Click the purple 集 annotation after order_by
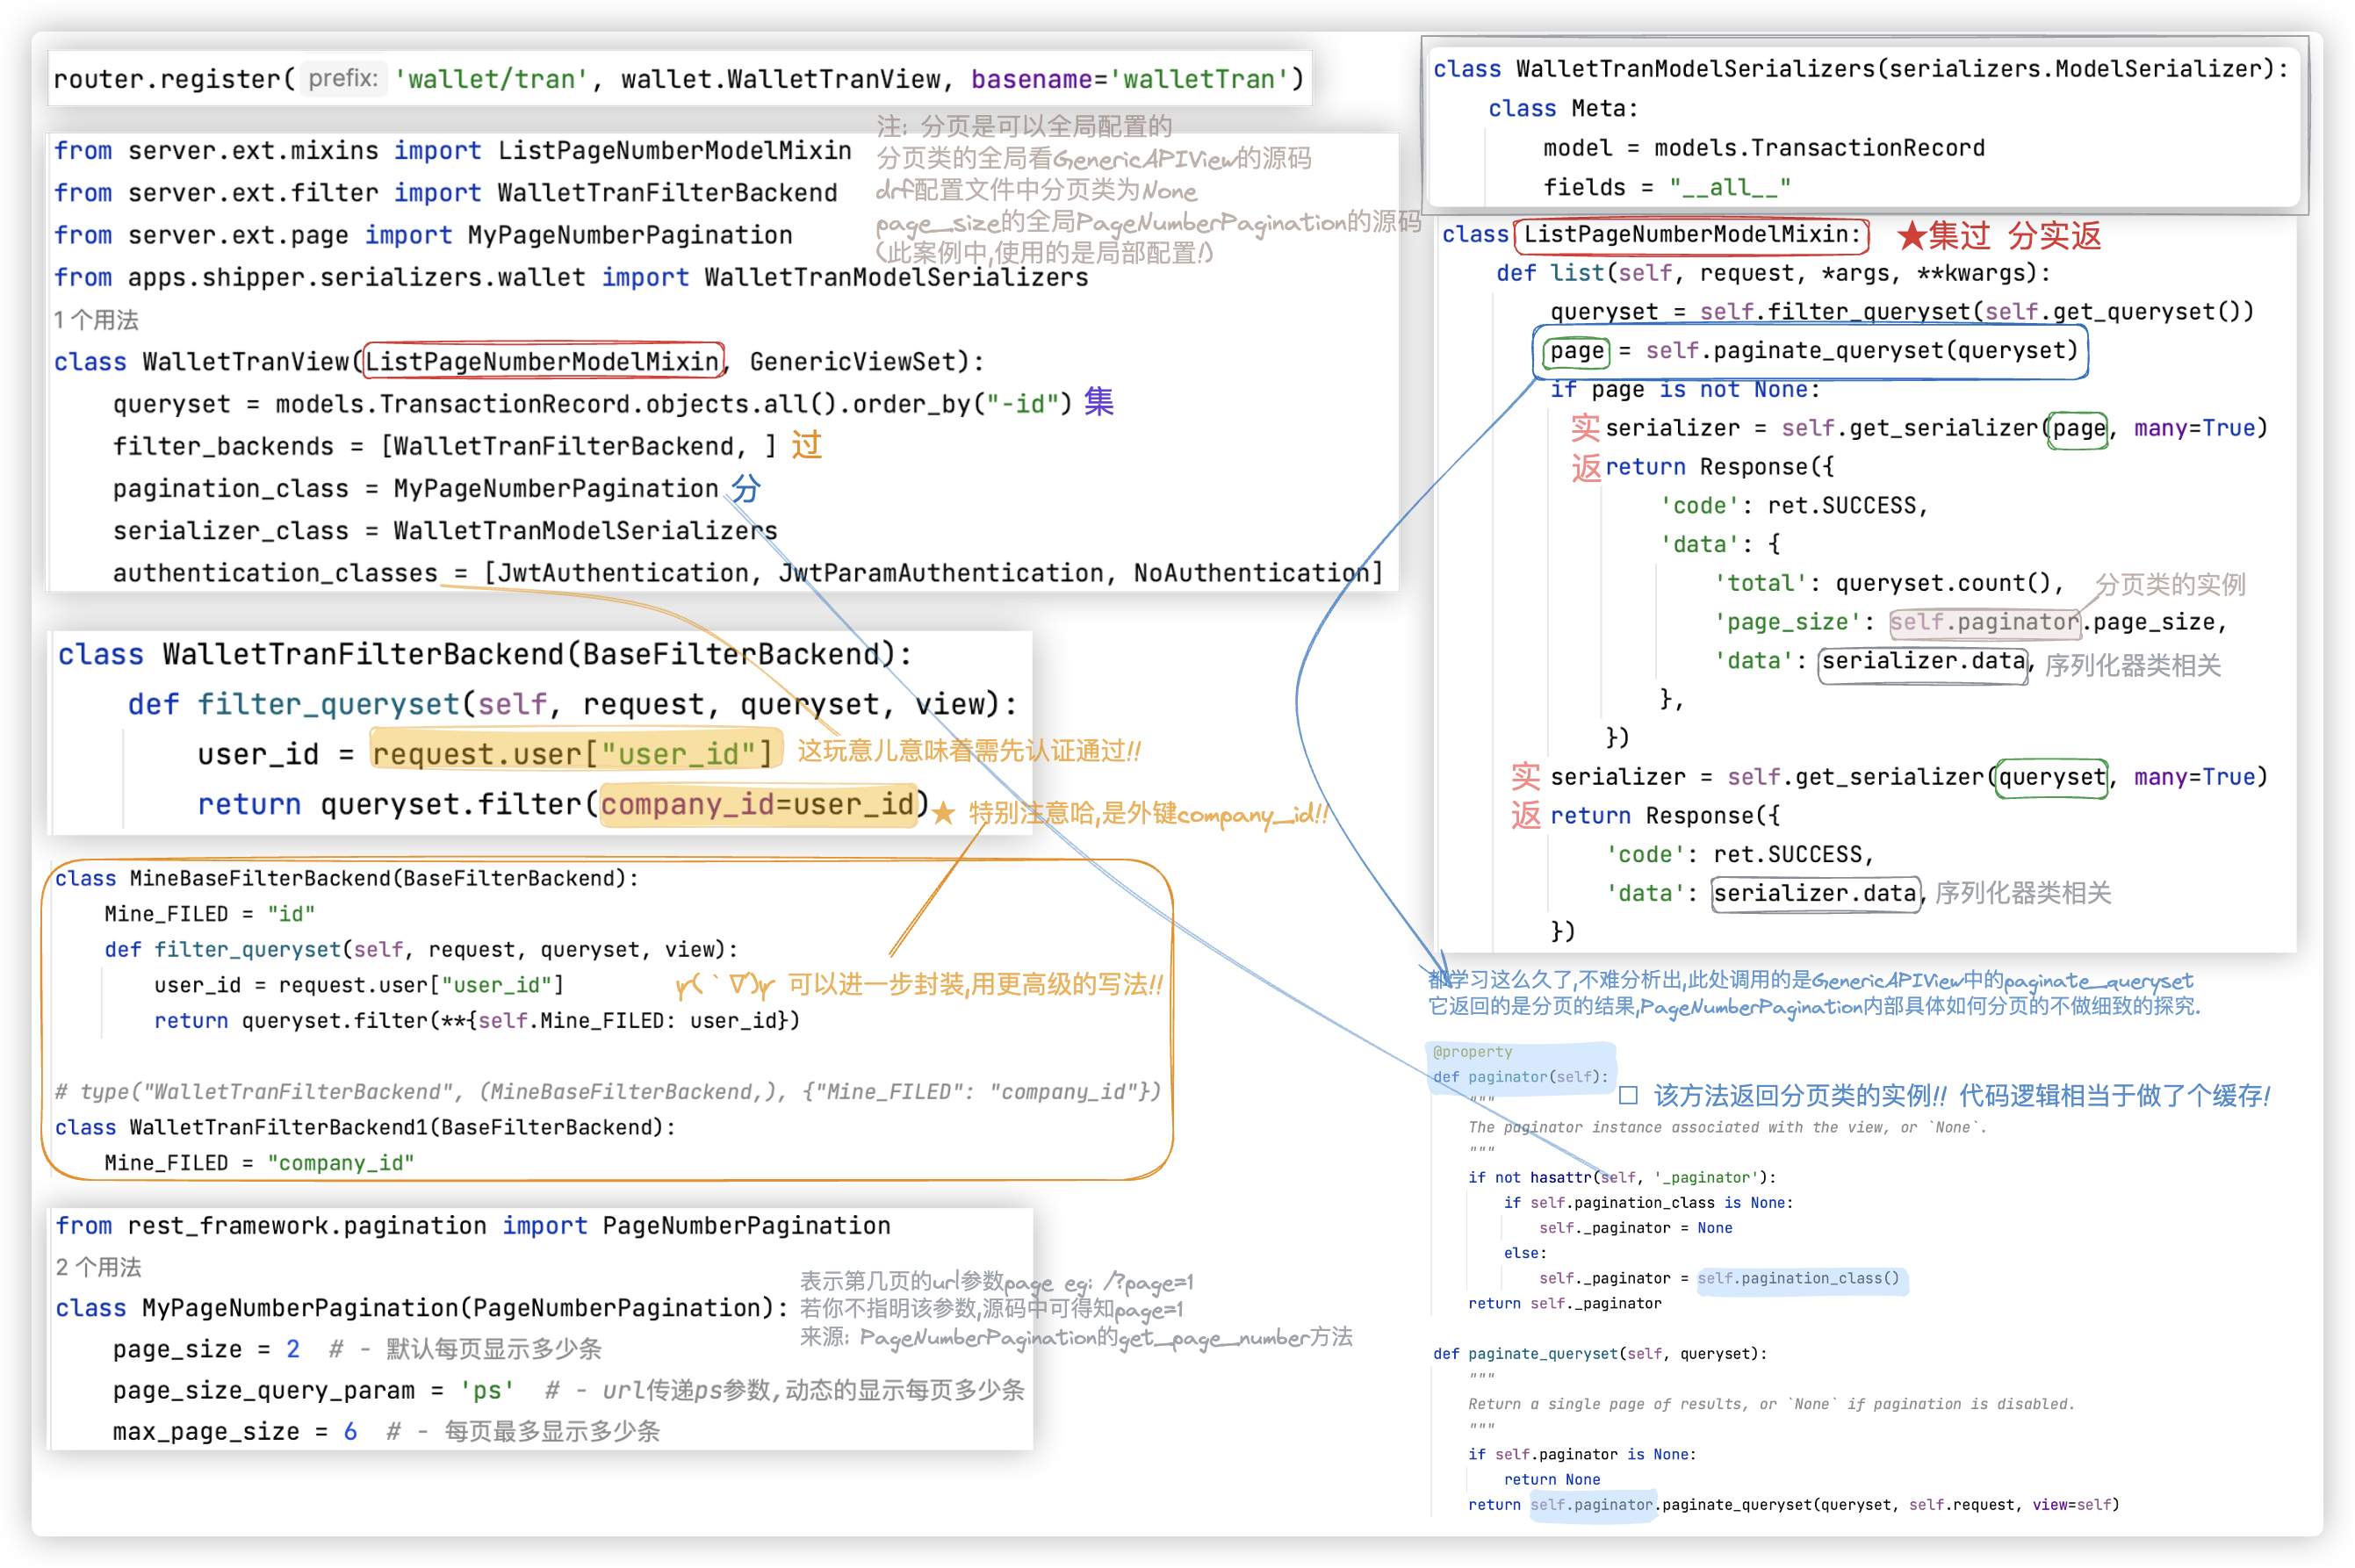 (x=1099, y=402)
